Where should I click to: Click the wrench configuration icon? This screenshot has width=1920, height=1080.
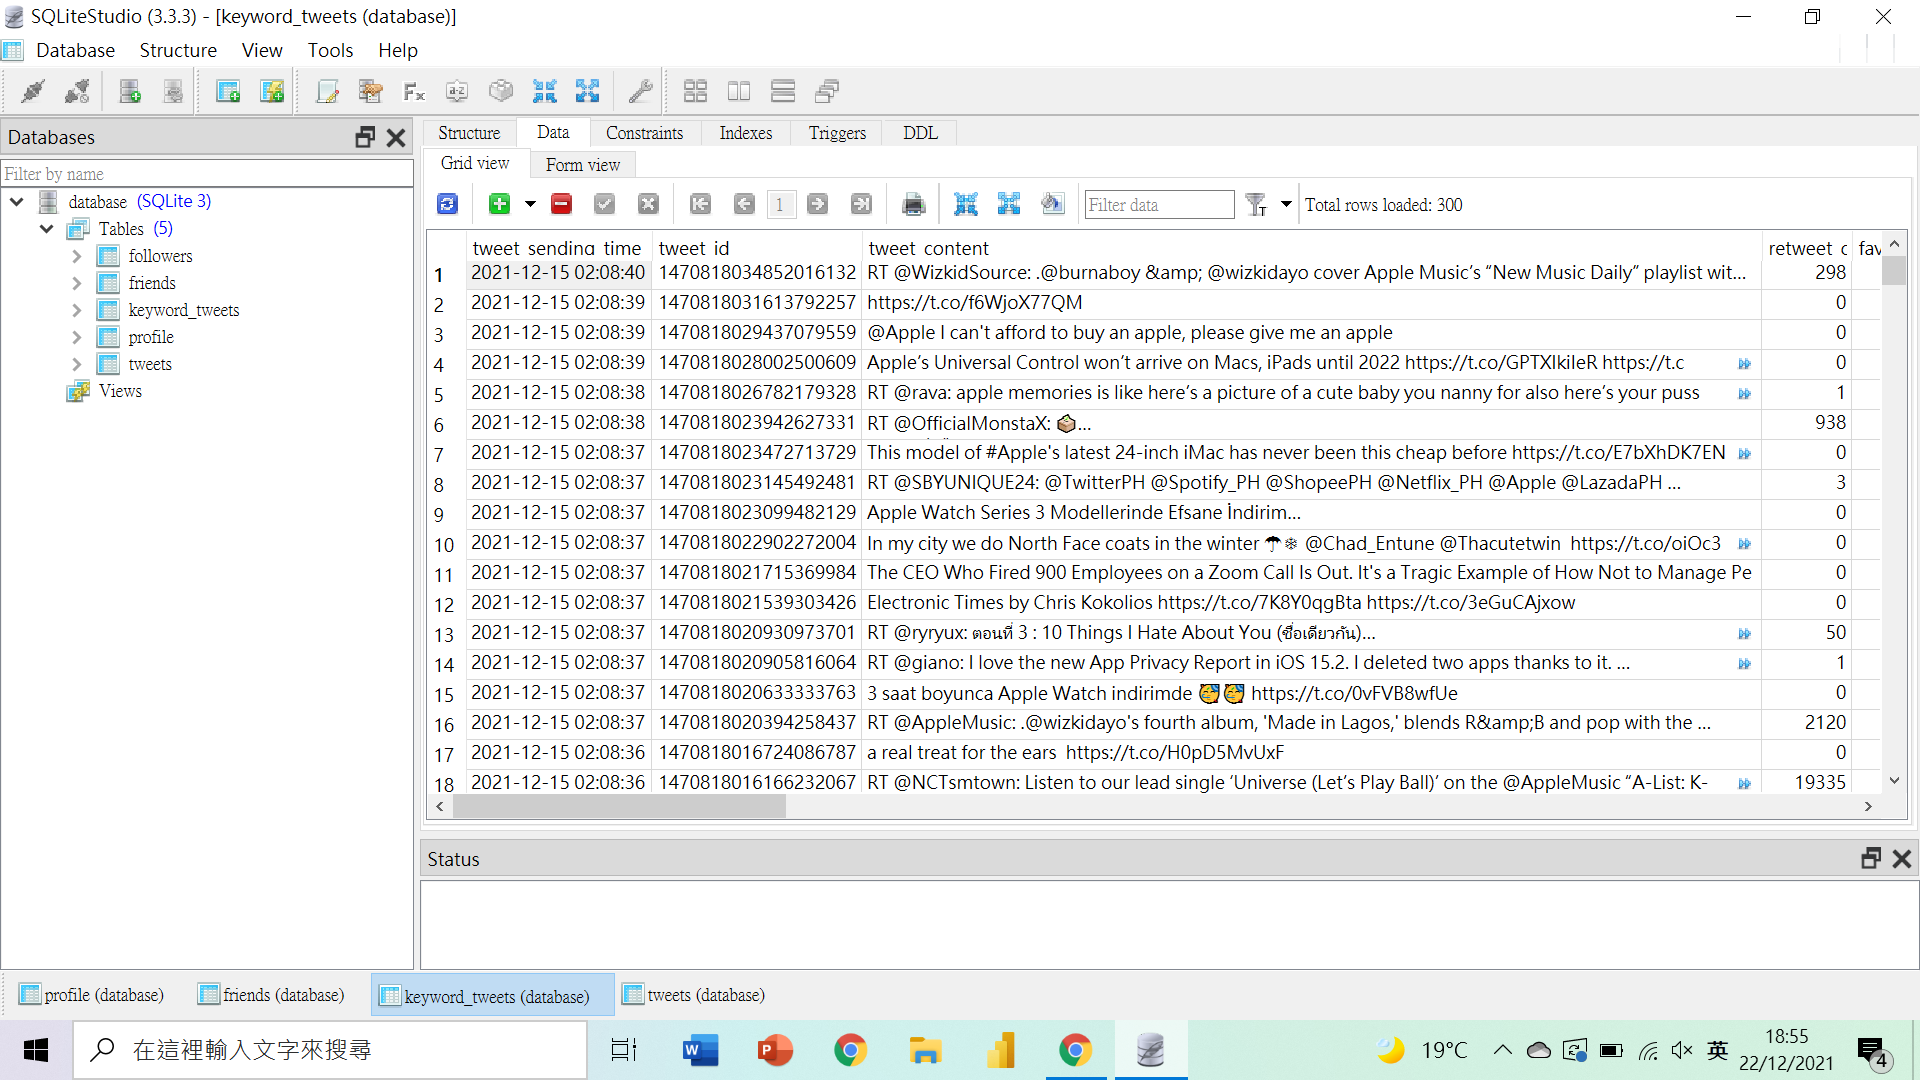(x=640, y=92)
